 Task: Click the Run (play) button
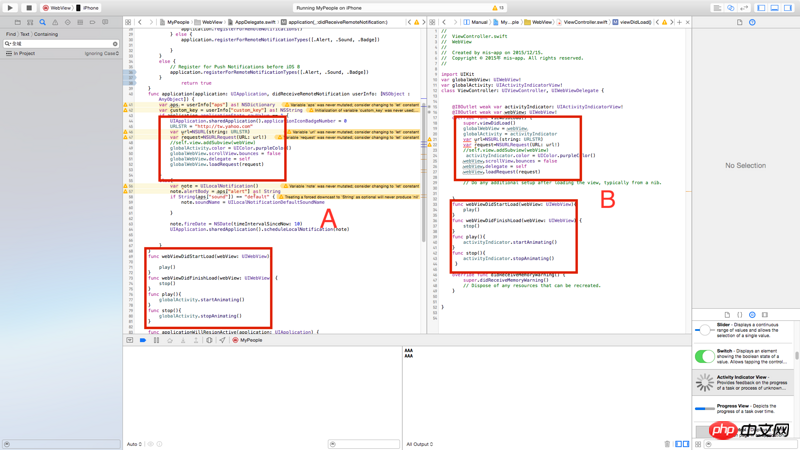10,8
